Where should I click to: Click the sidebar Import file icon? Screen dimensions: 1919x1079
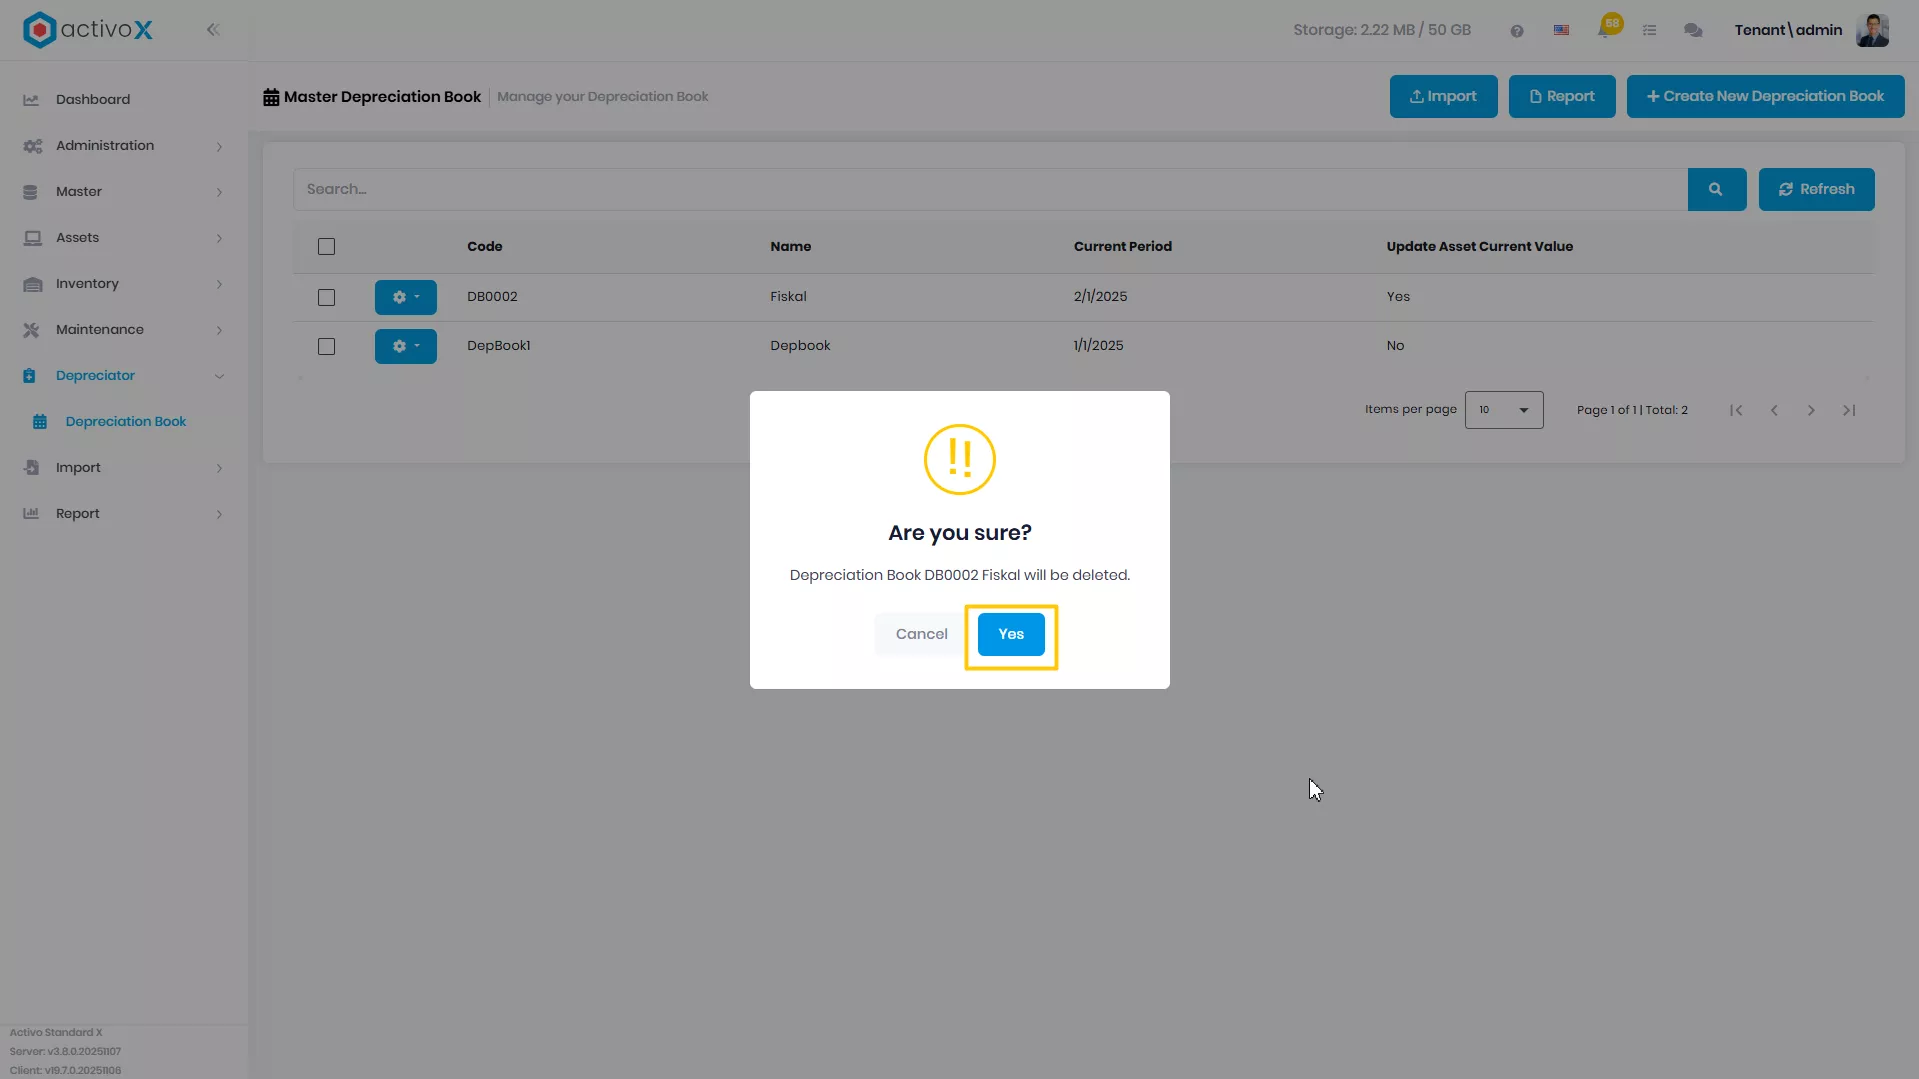31,468
